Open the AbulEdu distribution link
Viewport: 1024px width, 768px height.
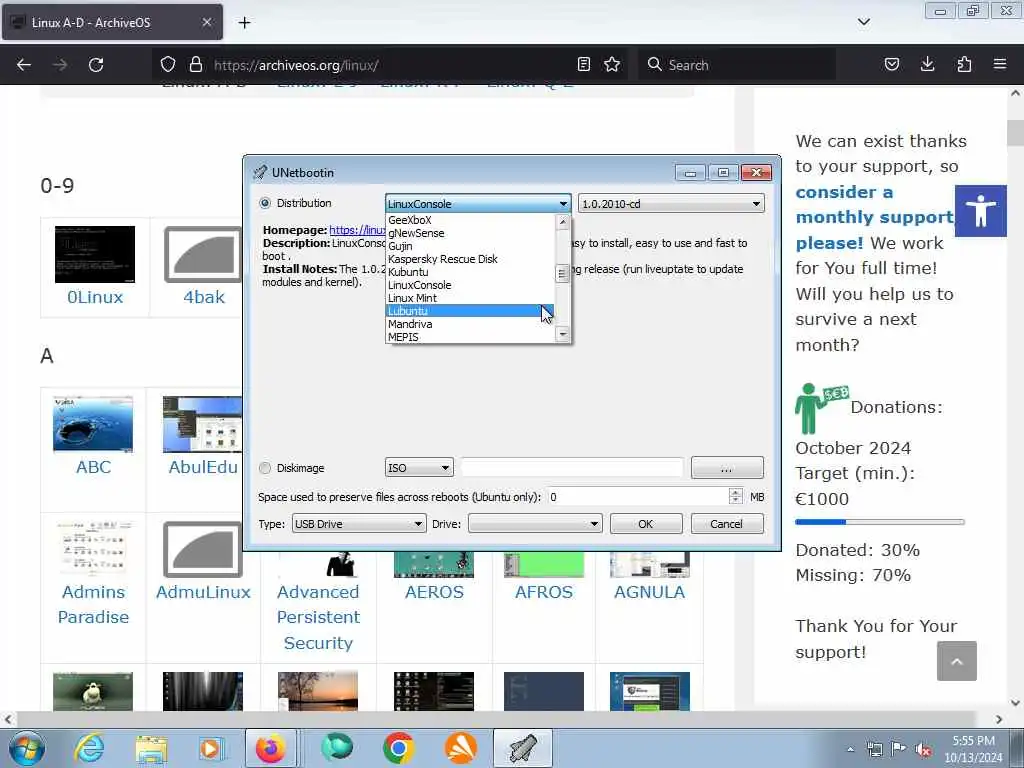203,467
